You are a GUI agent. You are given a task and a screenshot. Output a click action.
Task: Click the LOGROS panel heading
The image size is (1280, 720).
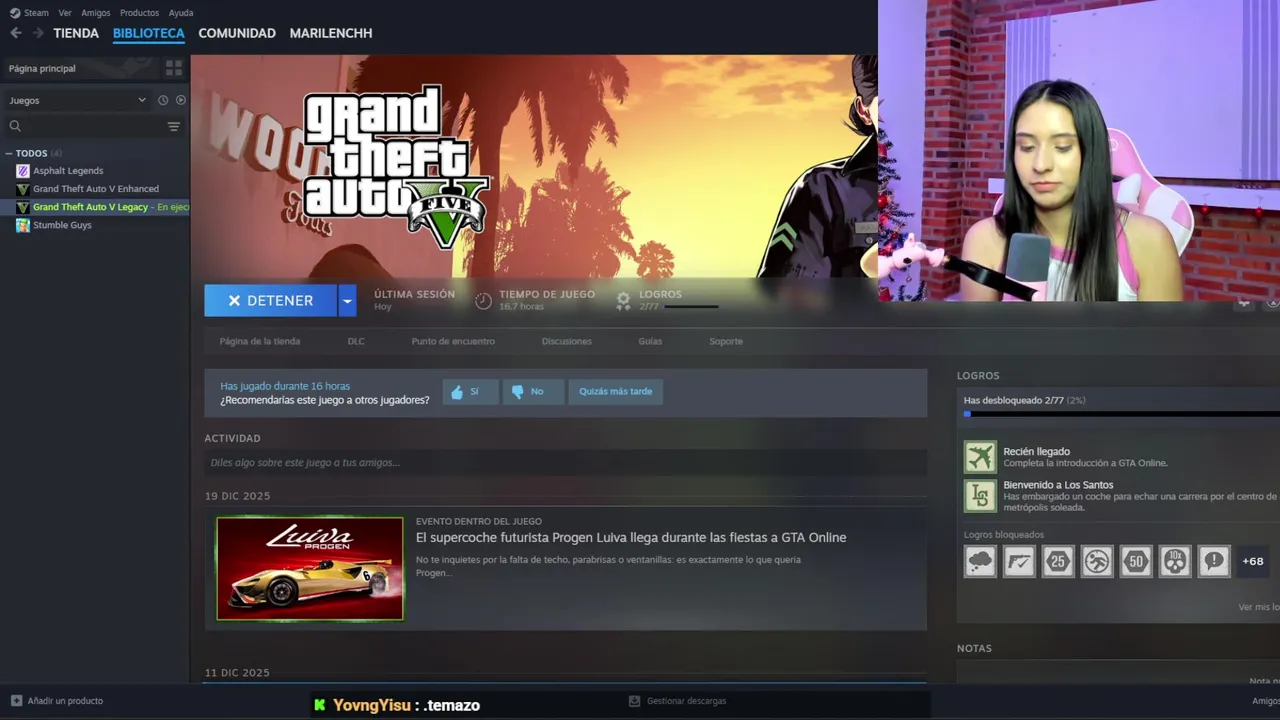coord(978,376)
